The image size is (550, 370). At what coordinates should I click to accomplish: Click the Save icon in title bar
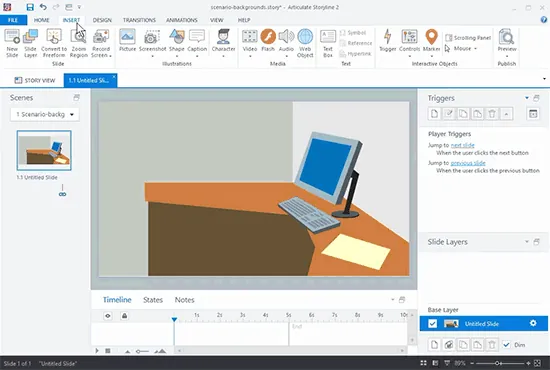point(30,7)
